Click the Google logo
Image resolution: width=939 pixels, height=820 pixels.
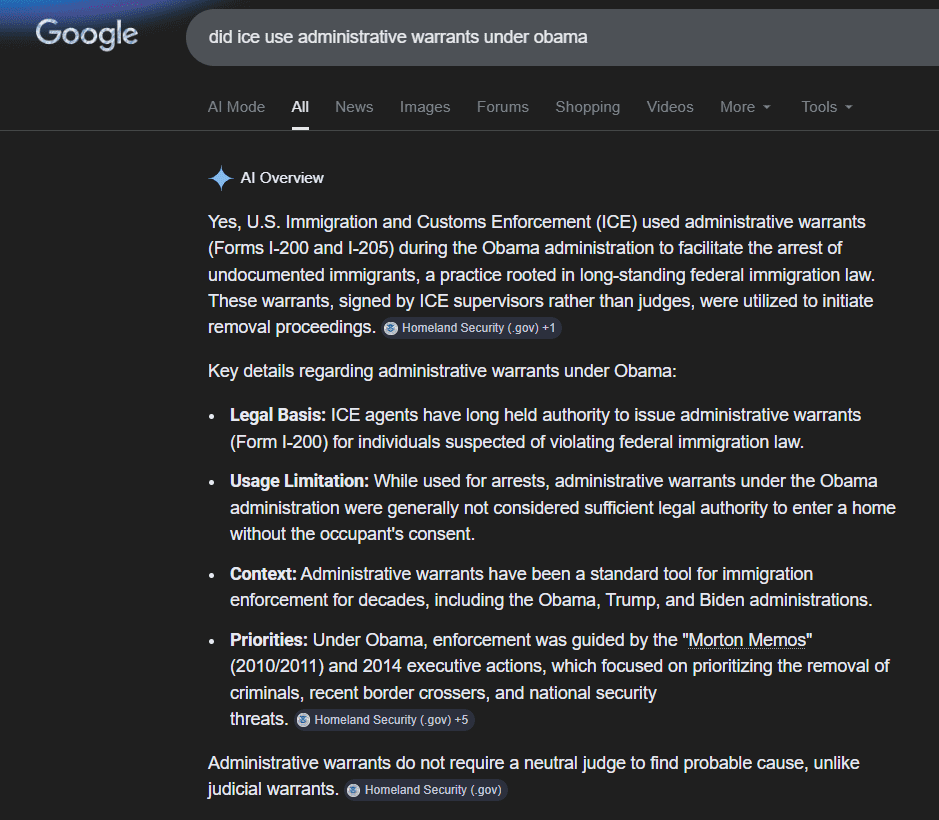pos(86,34)
